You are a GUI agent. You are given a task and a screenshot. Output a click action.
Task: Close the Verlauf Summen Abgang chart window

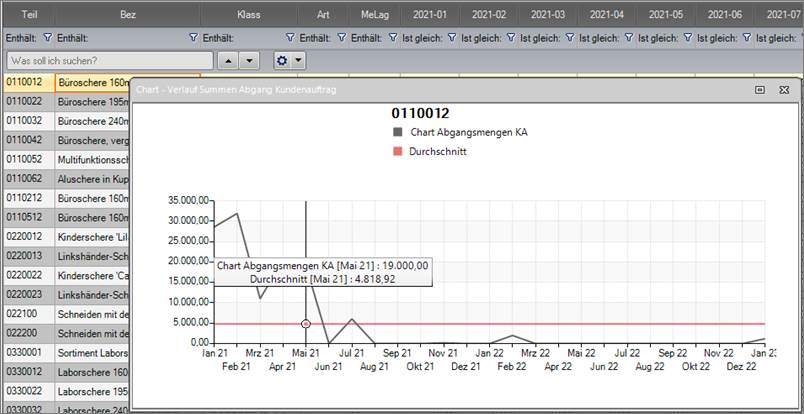tap(784, 90)
